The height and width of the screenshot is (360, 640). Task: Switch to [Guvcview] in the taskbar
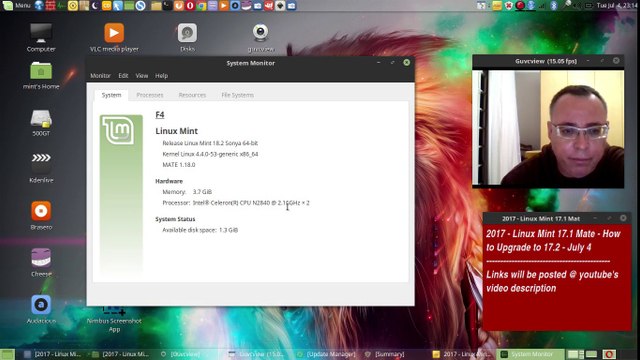(180, 354)
